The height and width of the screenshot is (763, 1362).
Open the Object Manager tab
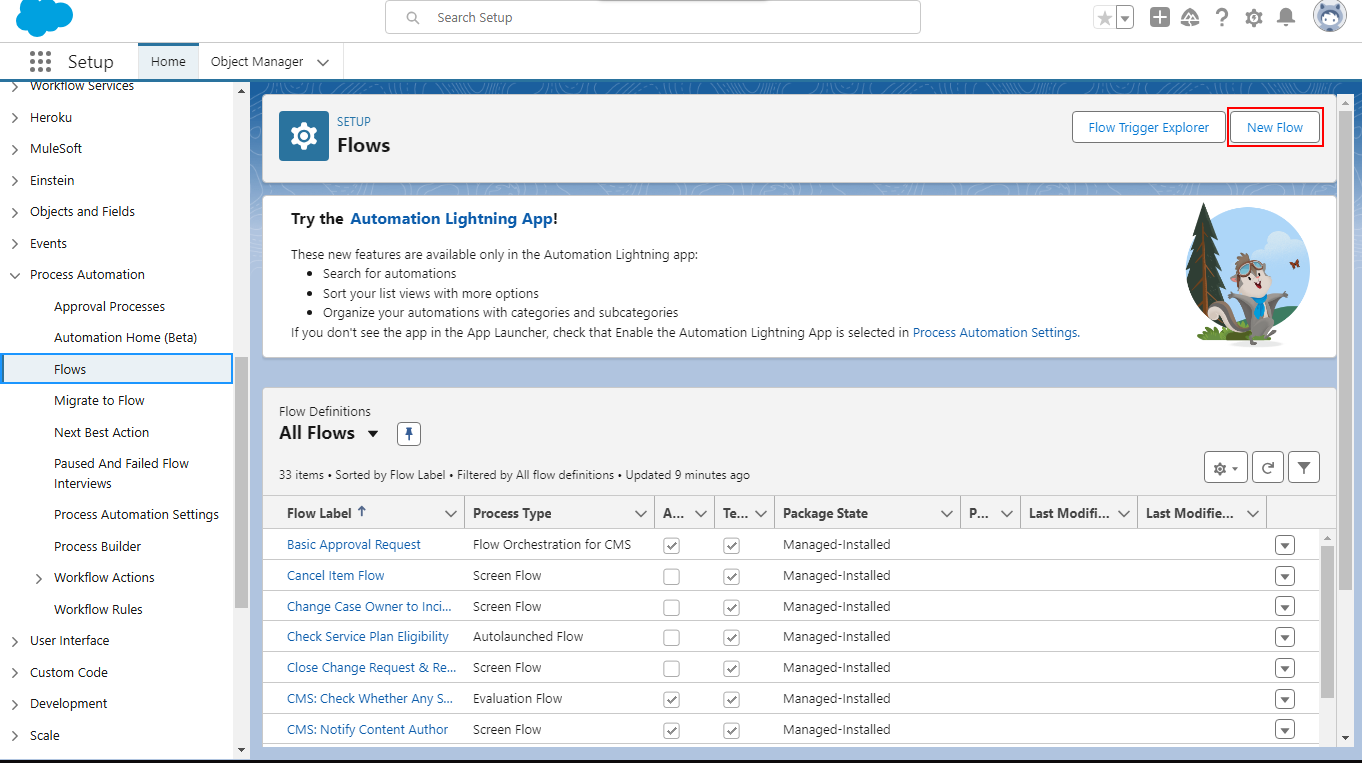coord(257,61)
